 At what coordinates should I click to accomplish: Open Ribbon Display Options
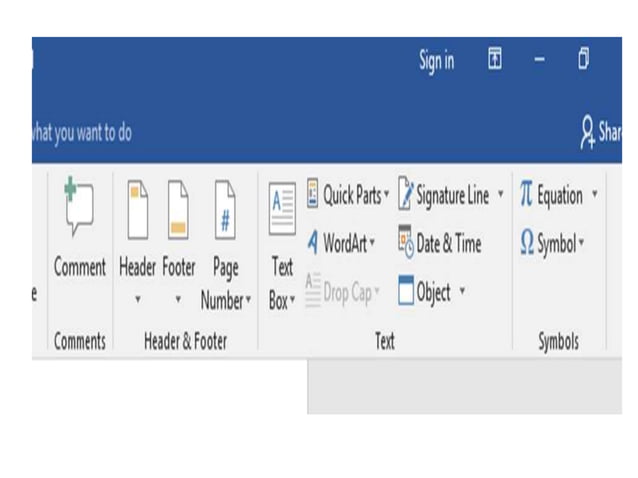click(x=495, y=58)
